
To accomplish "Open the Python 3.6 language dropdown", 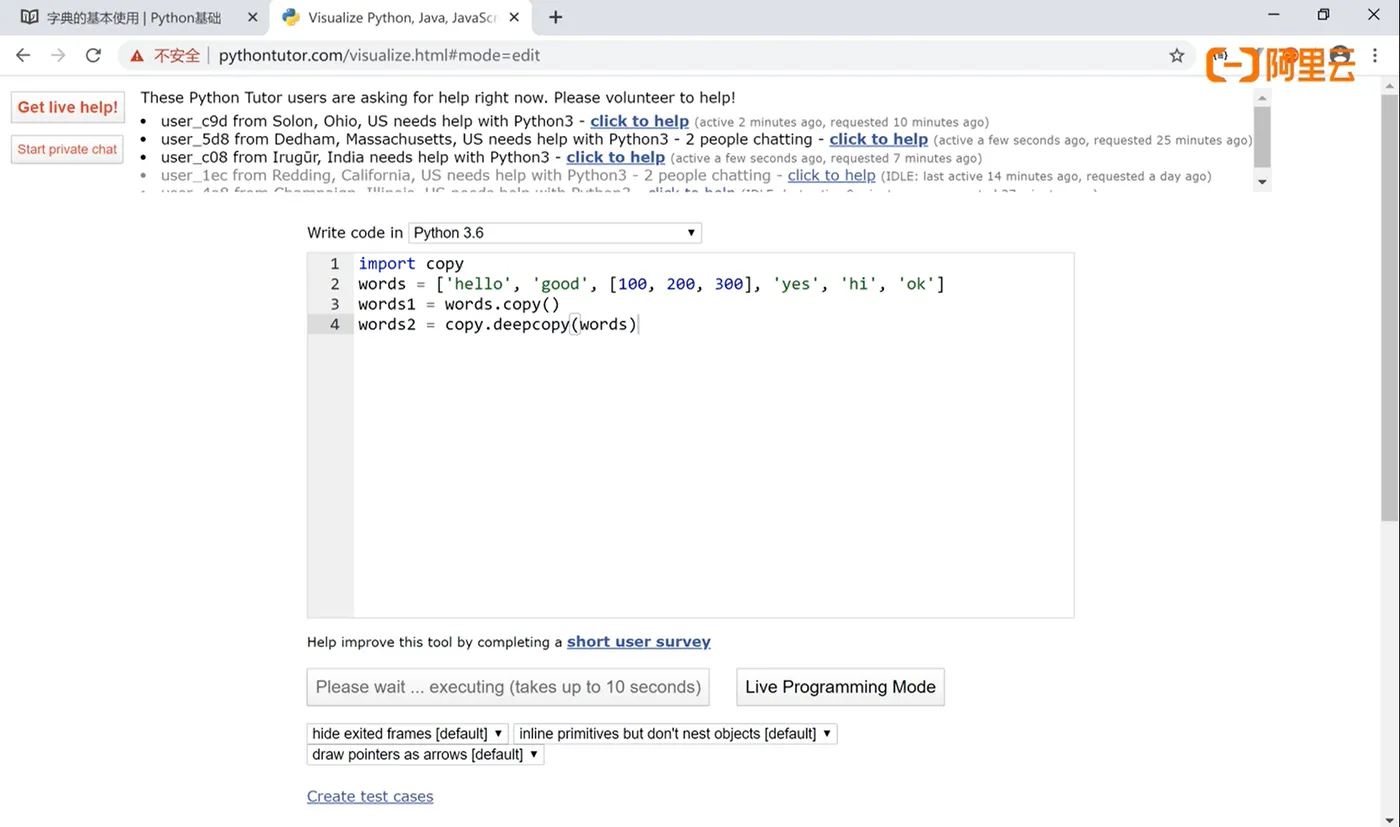I will pos(555,233).
